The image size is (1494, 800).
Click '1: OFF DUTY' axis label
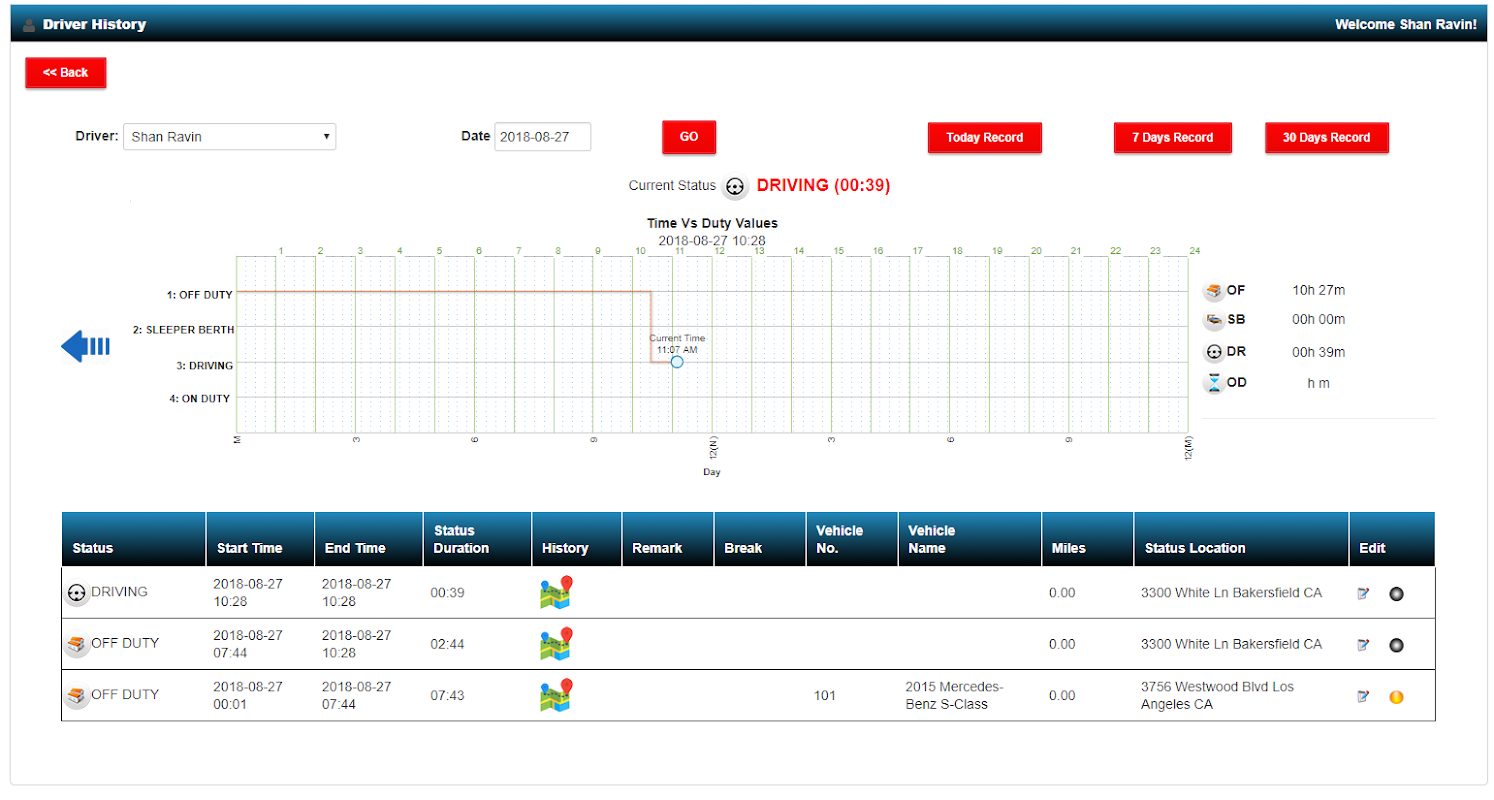200,295
